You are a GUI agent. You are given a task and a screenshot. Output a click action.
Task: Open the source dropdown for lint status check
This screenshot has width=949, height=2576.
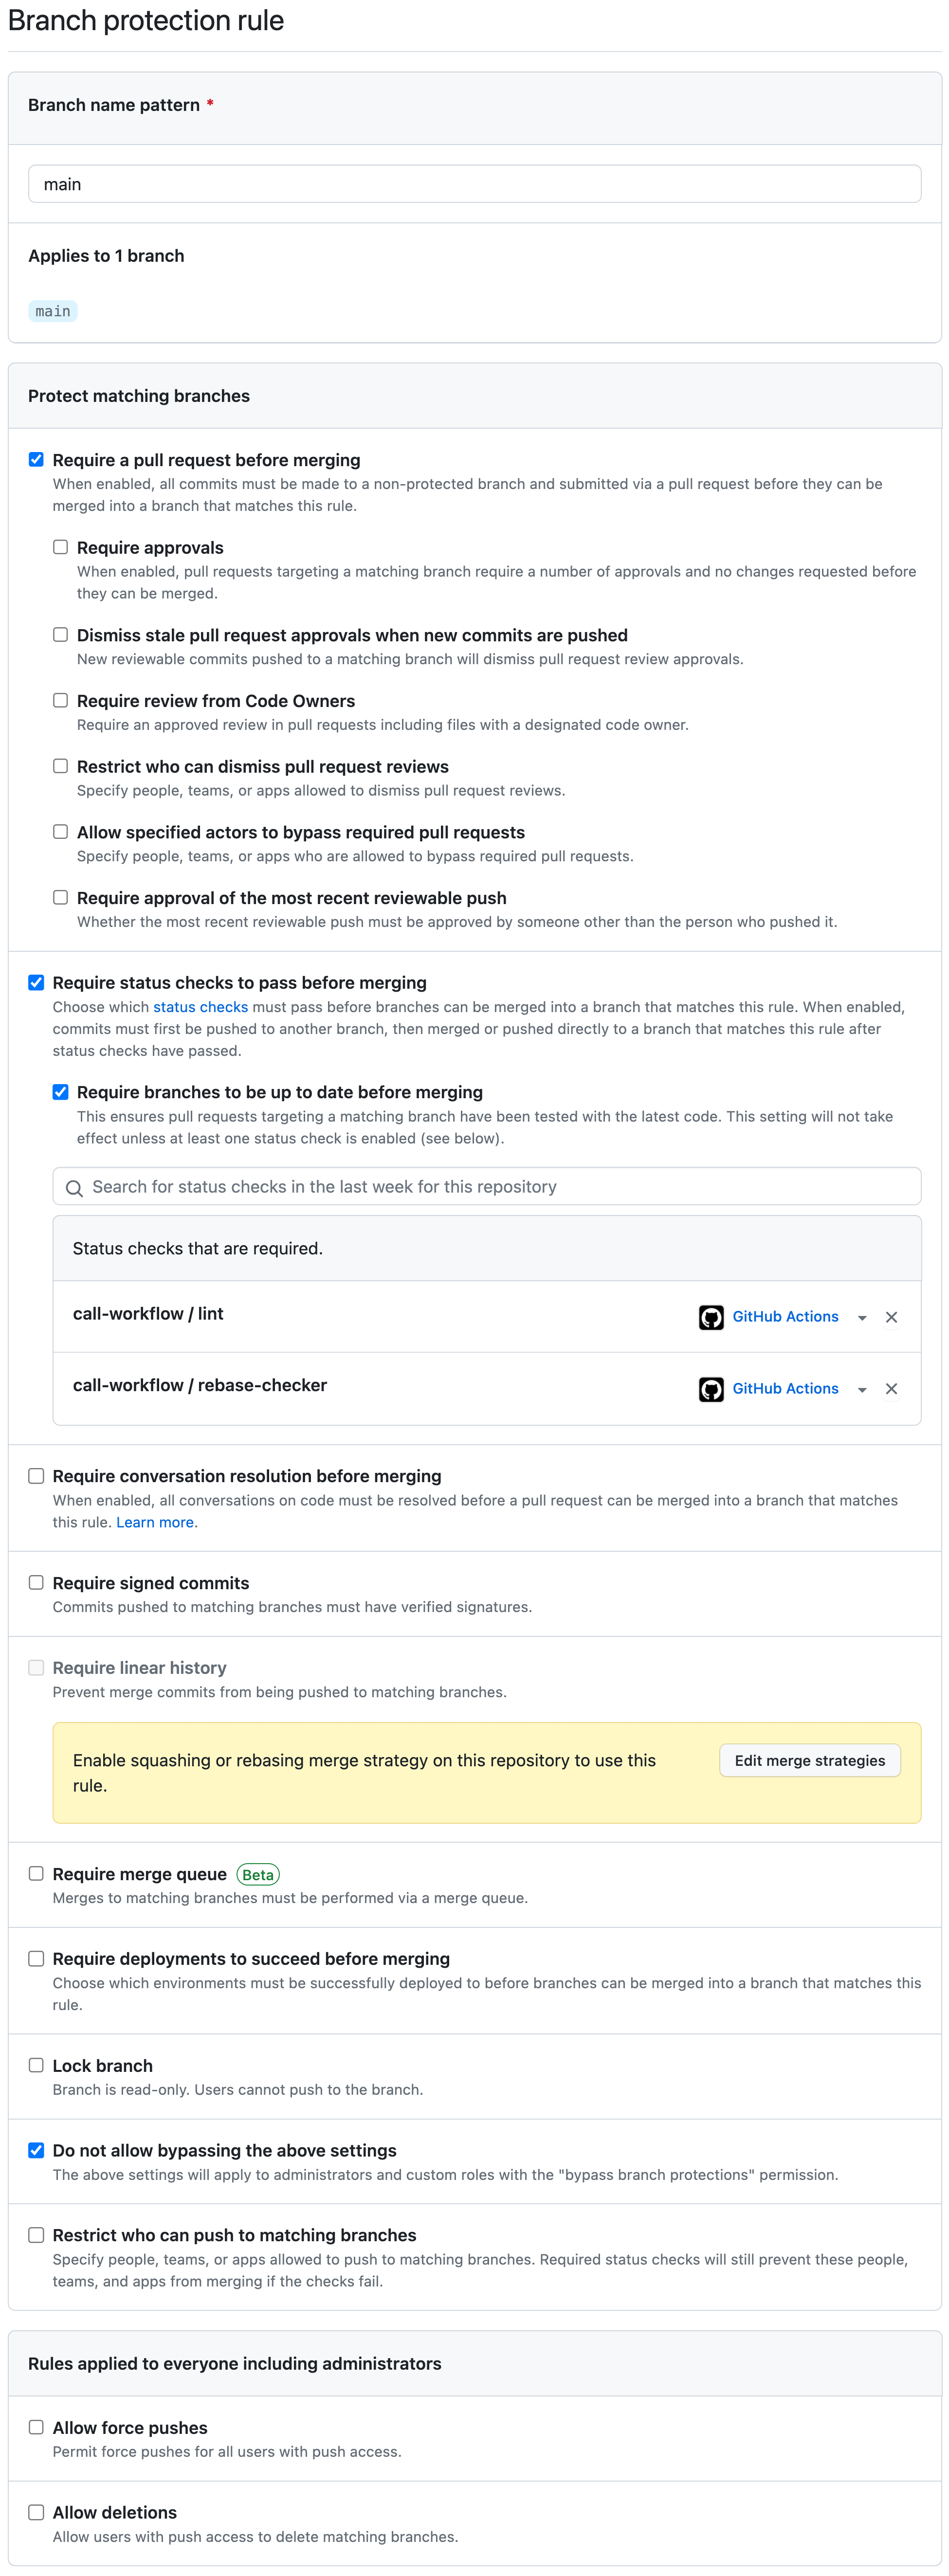pyautogui.click(x=862, y=1317)
